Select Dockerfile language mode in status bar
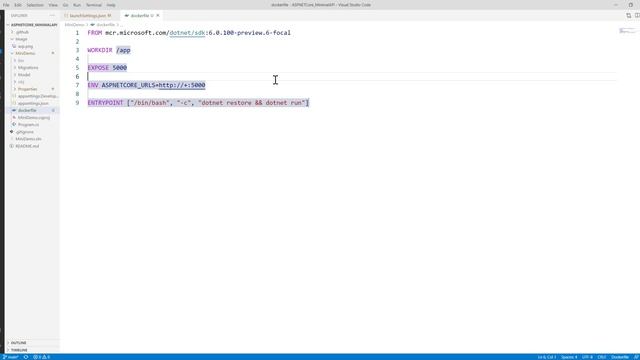 pyautogui.click(x=620, y=357)
